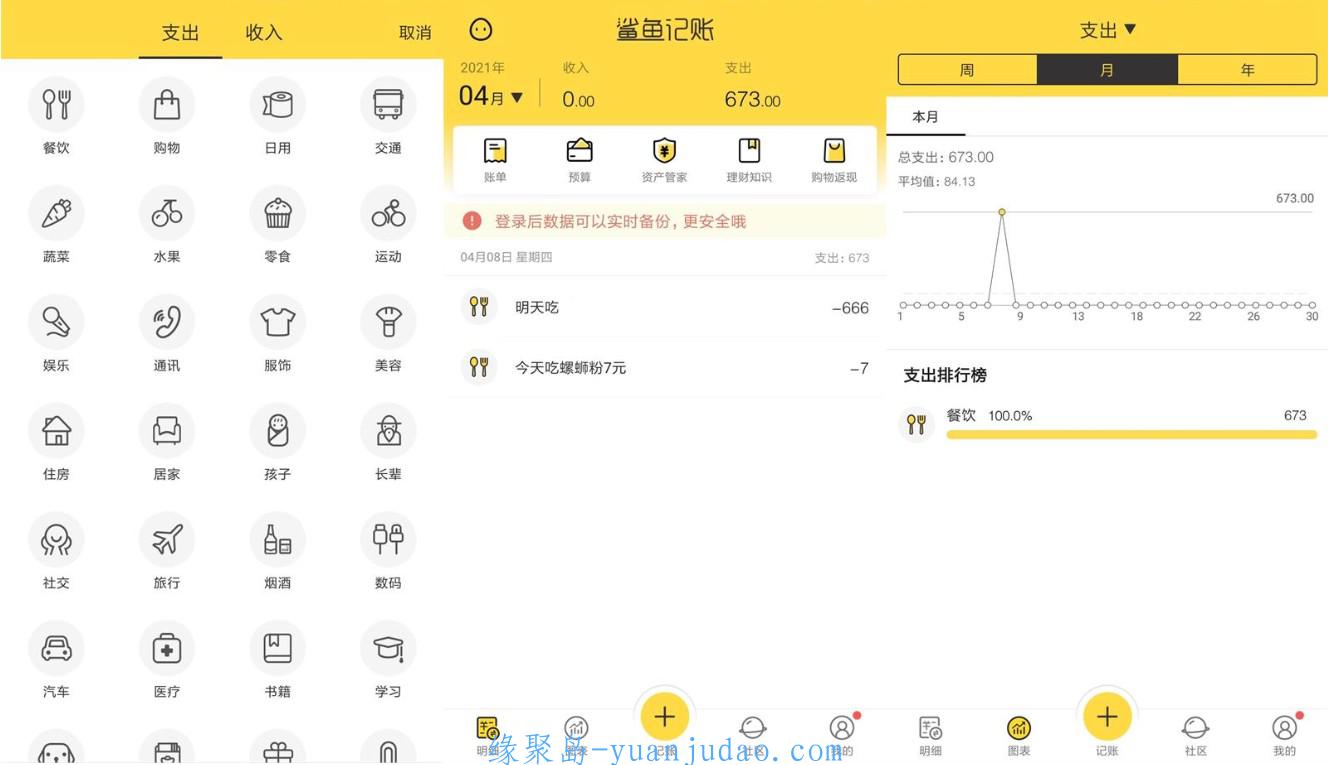Pick the 书籍 books category
The image size is (1328, 765).
[277, 649]
